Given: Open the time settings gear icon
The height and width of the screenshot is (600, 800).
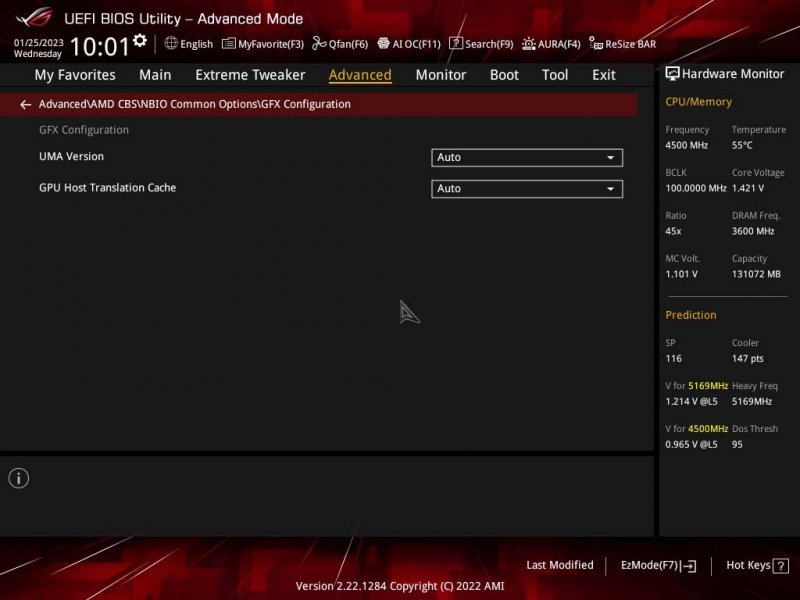Looking at the screenshot, I should point(140,40).
